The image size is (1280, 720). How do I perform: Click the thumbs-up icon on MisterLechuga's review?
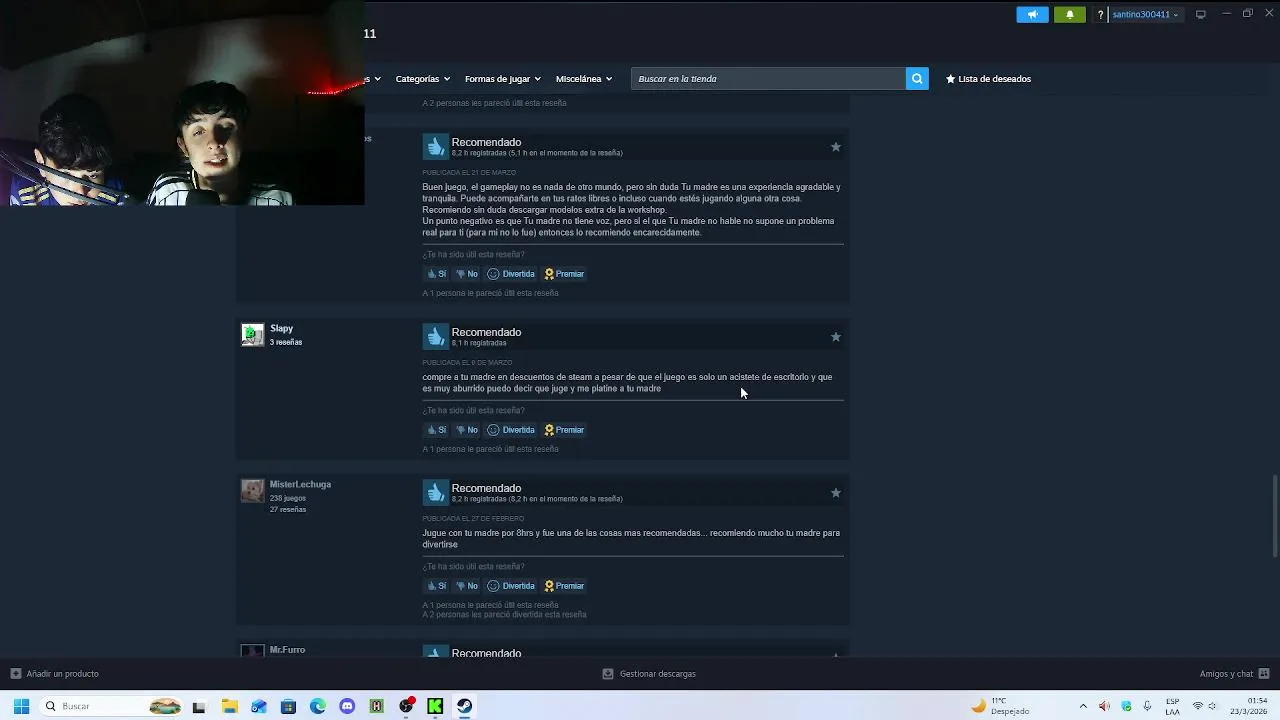pyautogui.click(x=435, y=492)
